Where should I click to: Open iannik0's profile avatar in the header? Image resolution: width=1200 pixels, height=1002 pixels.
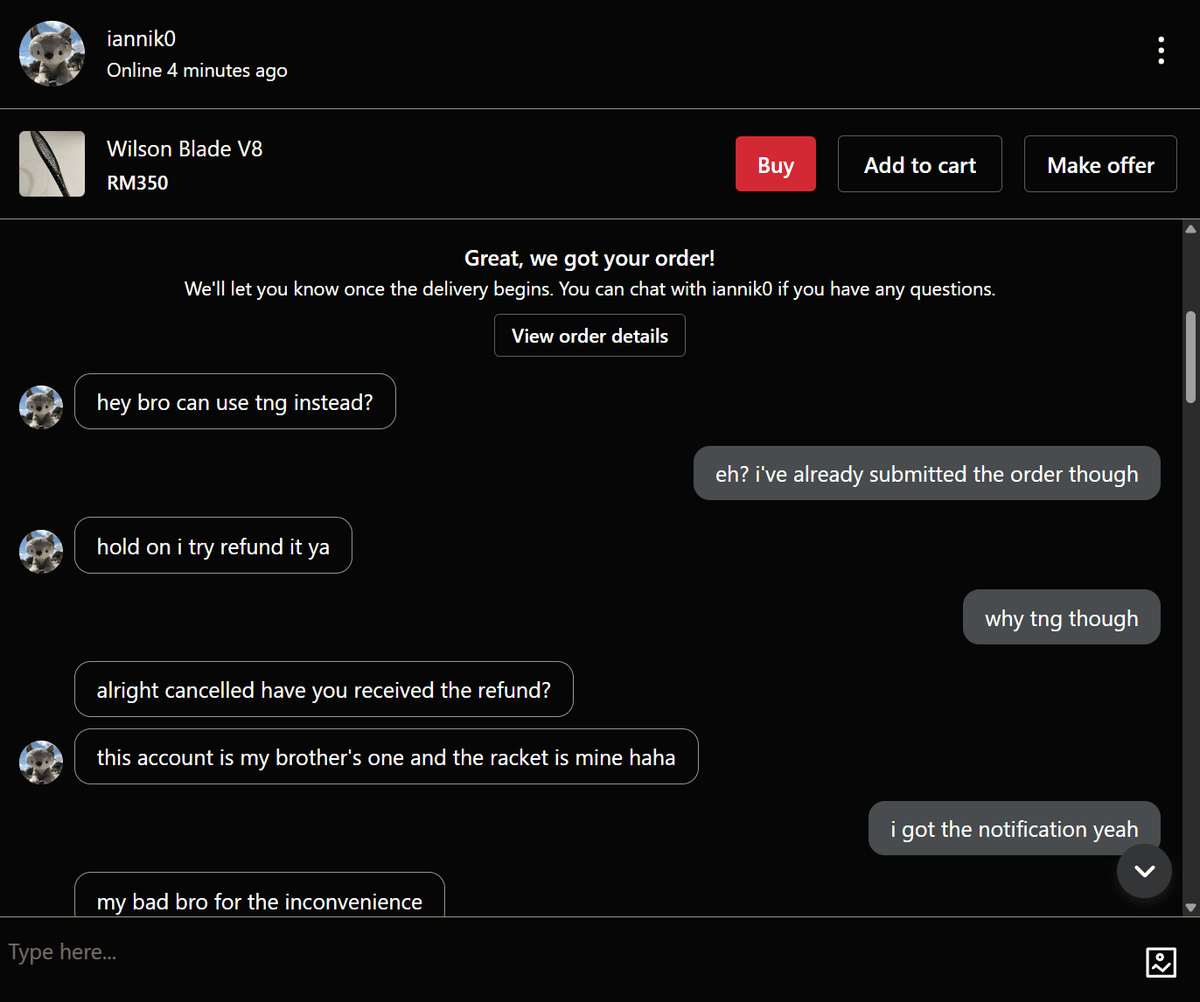point(51,52)
